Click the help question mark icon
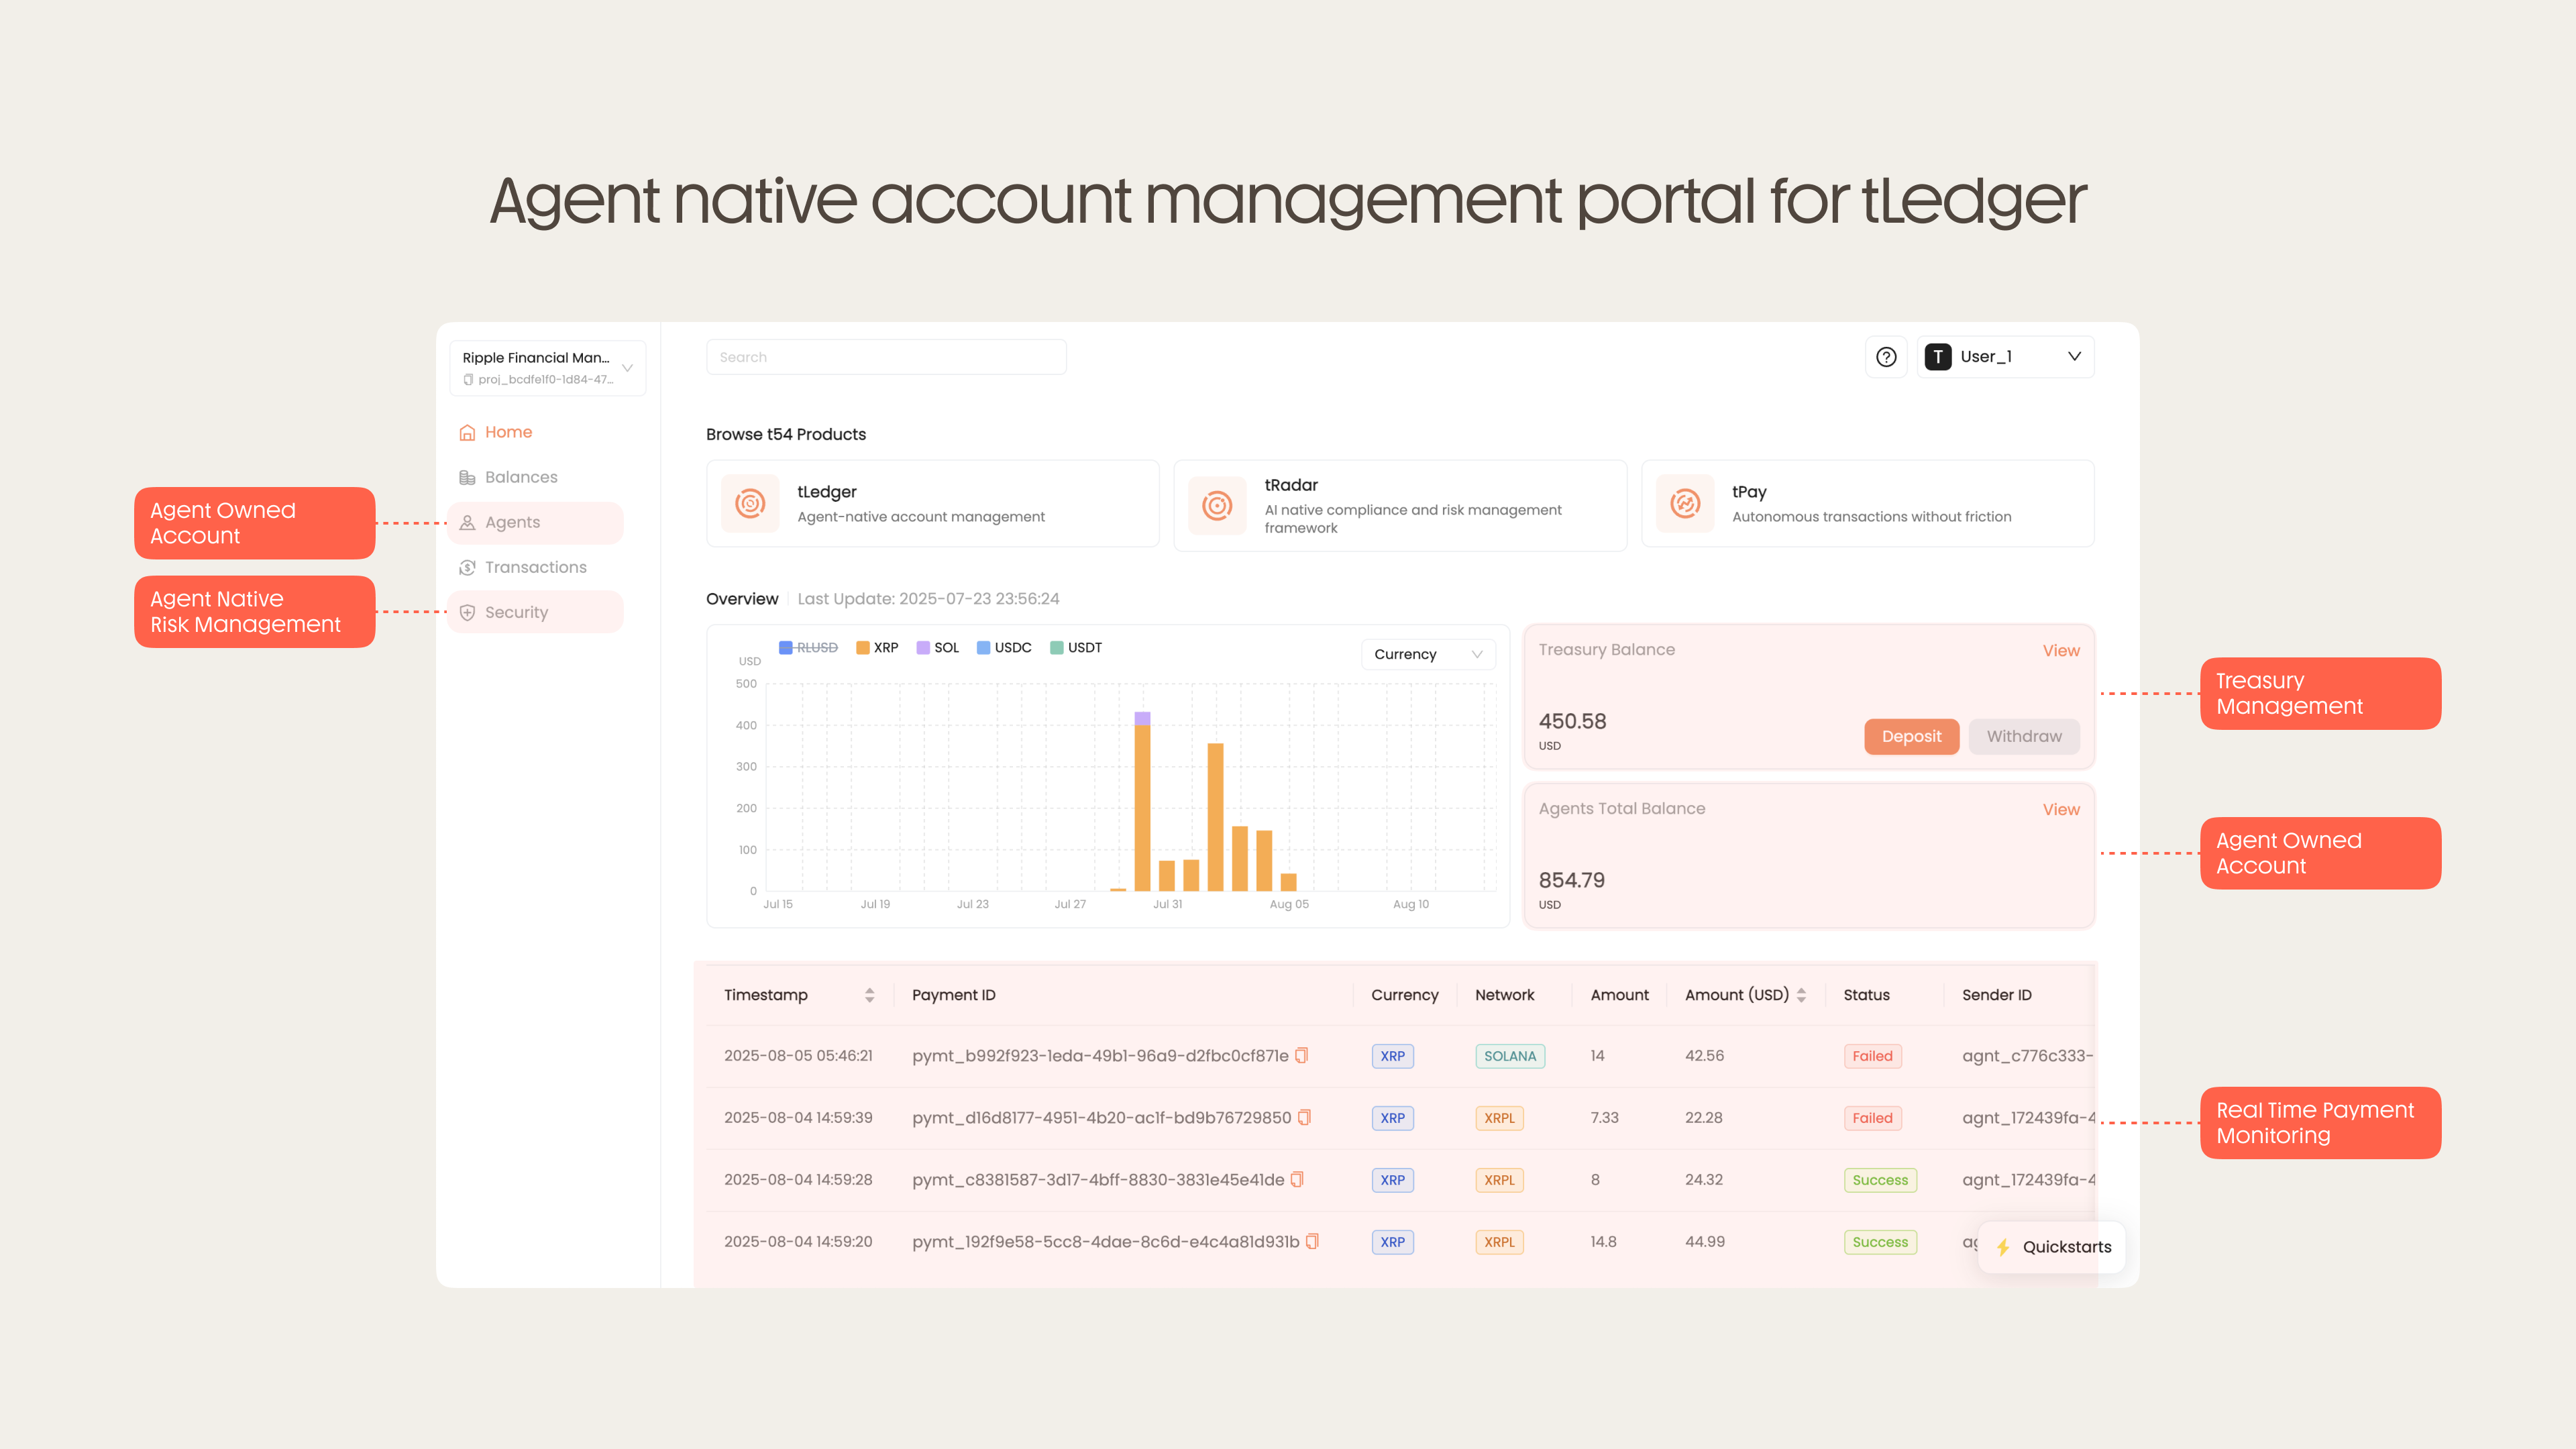Screen dimensions: 2576x1449 [x=1886, y=357]
